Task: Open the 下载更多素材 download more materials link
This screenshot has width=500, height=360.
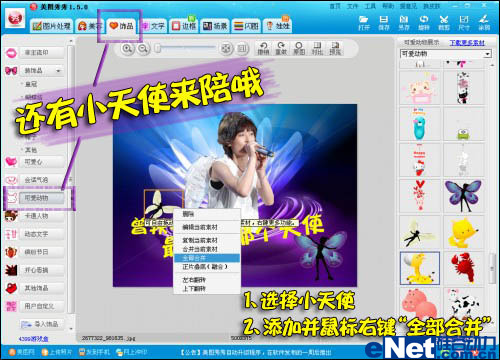Action: click(467, 43)
